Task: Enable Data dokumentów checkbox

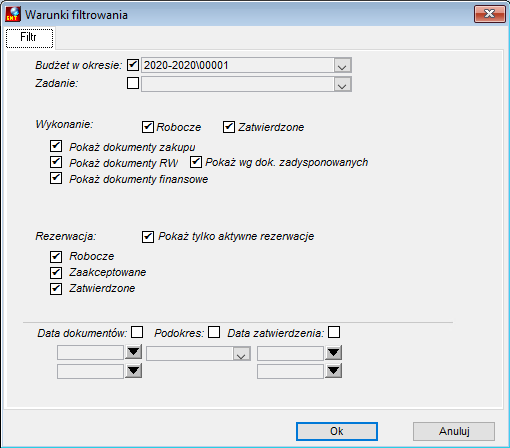Action: coord(137,332)
